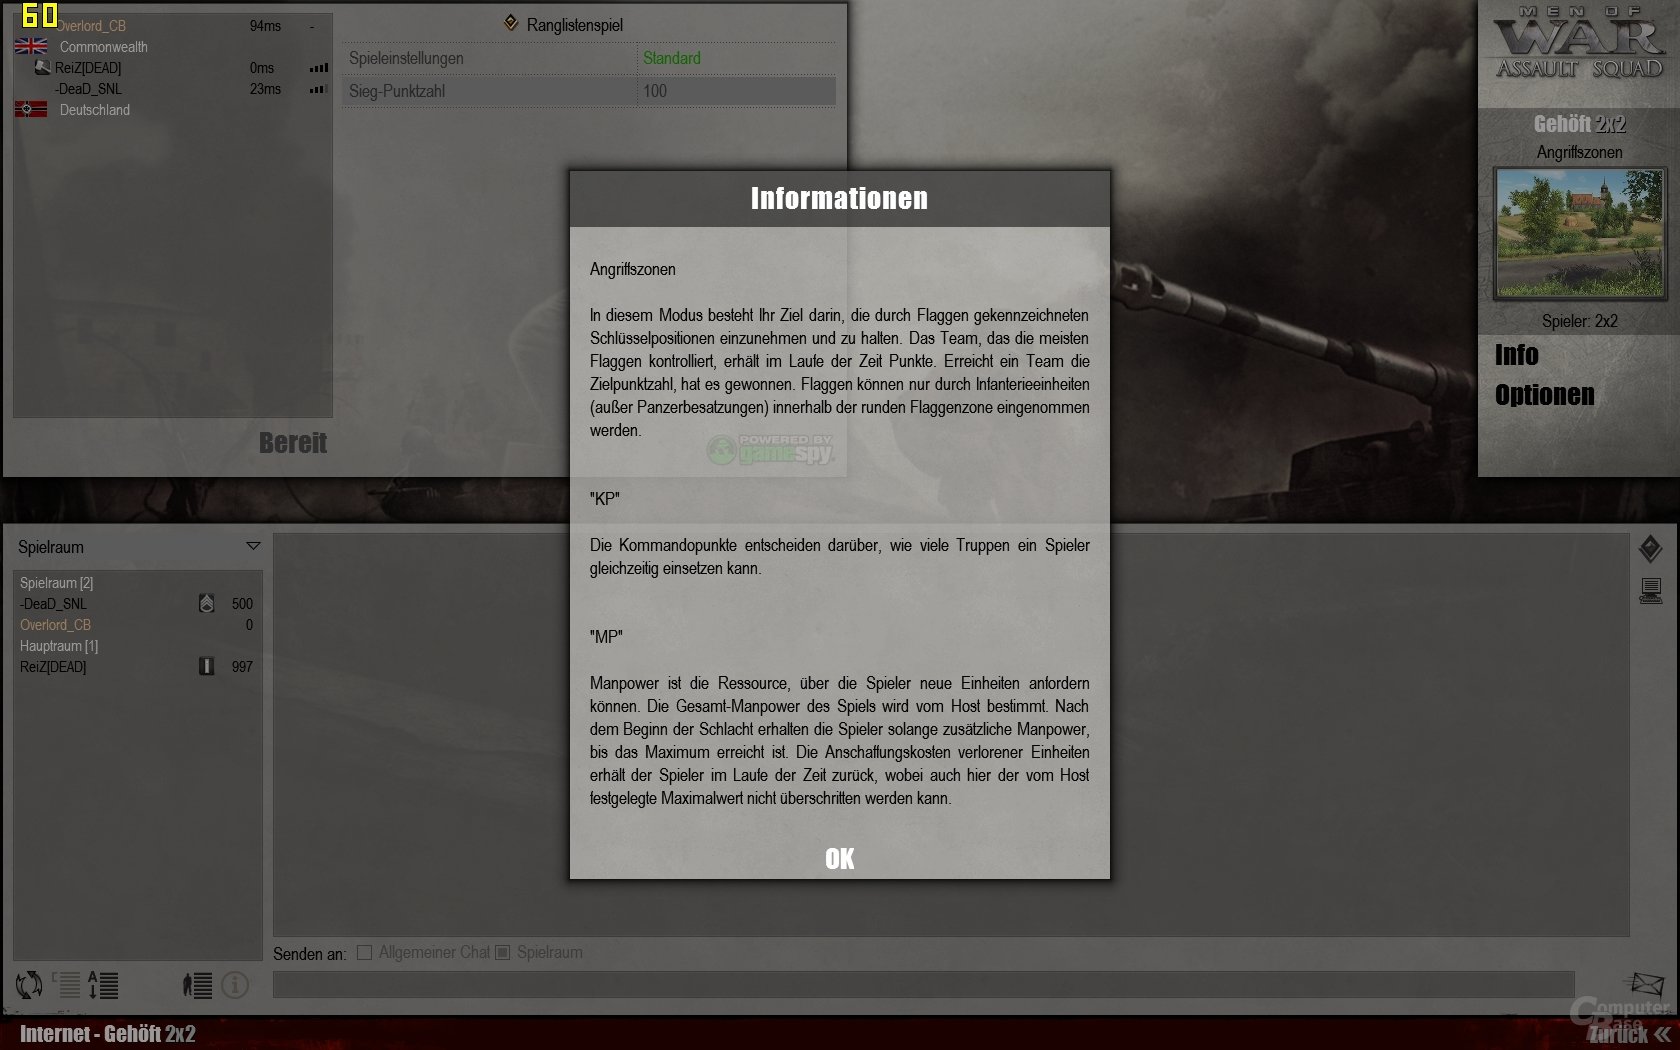Click the Hauptraum [1] group header
Viewport: 1680px width, 1050px height.
[x=59, y=646]
